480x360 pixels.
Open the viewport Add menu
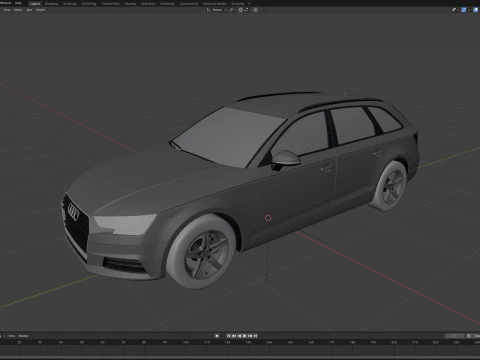(x=29, y=10)
